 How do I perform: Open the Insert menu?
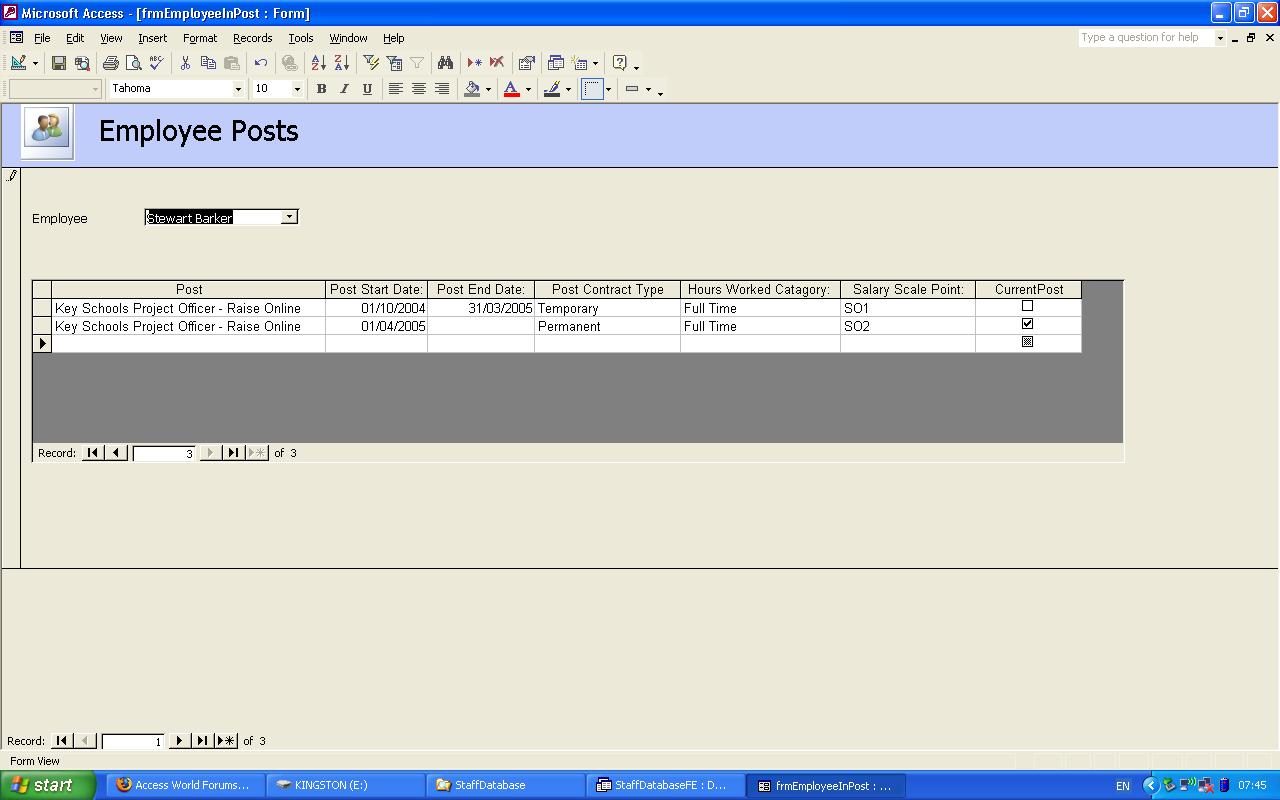click(x=153, y=38)
